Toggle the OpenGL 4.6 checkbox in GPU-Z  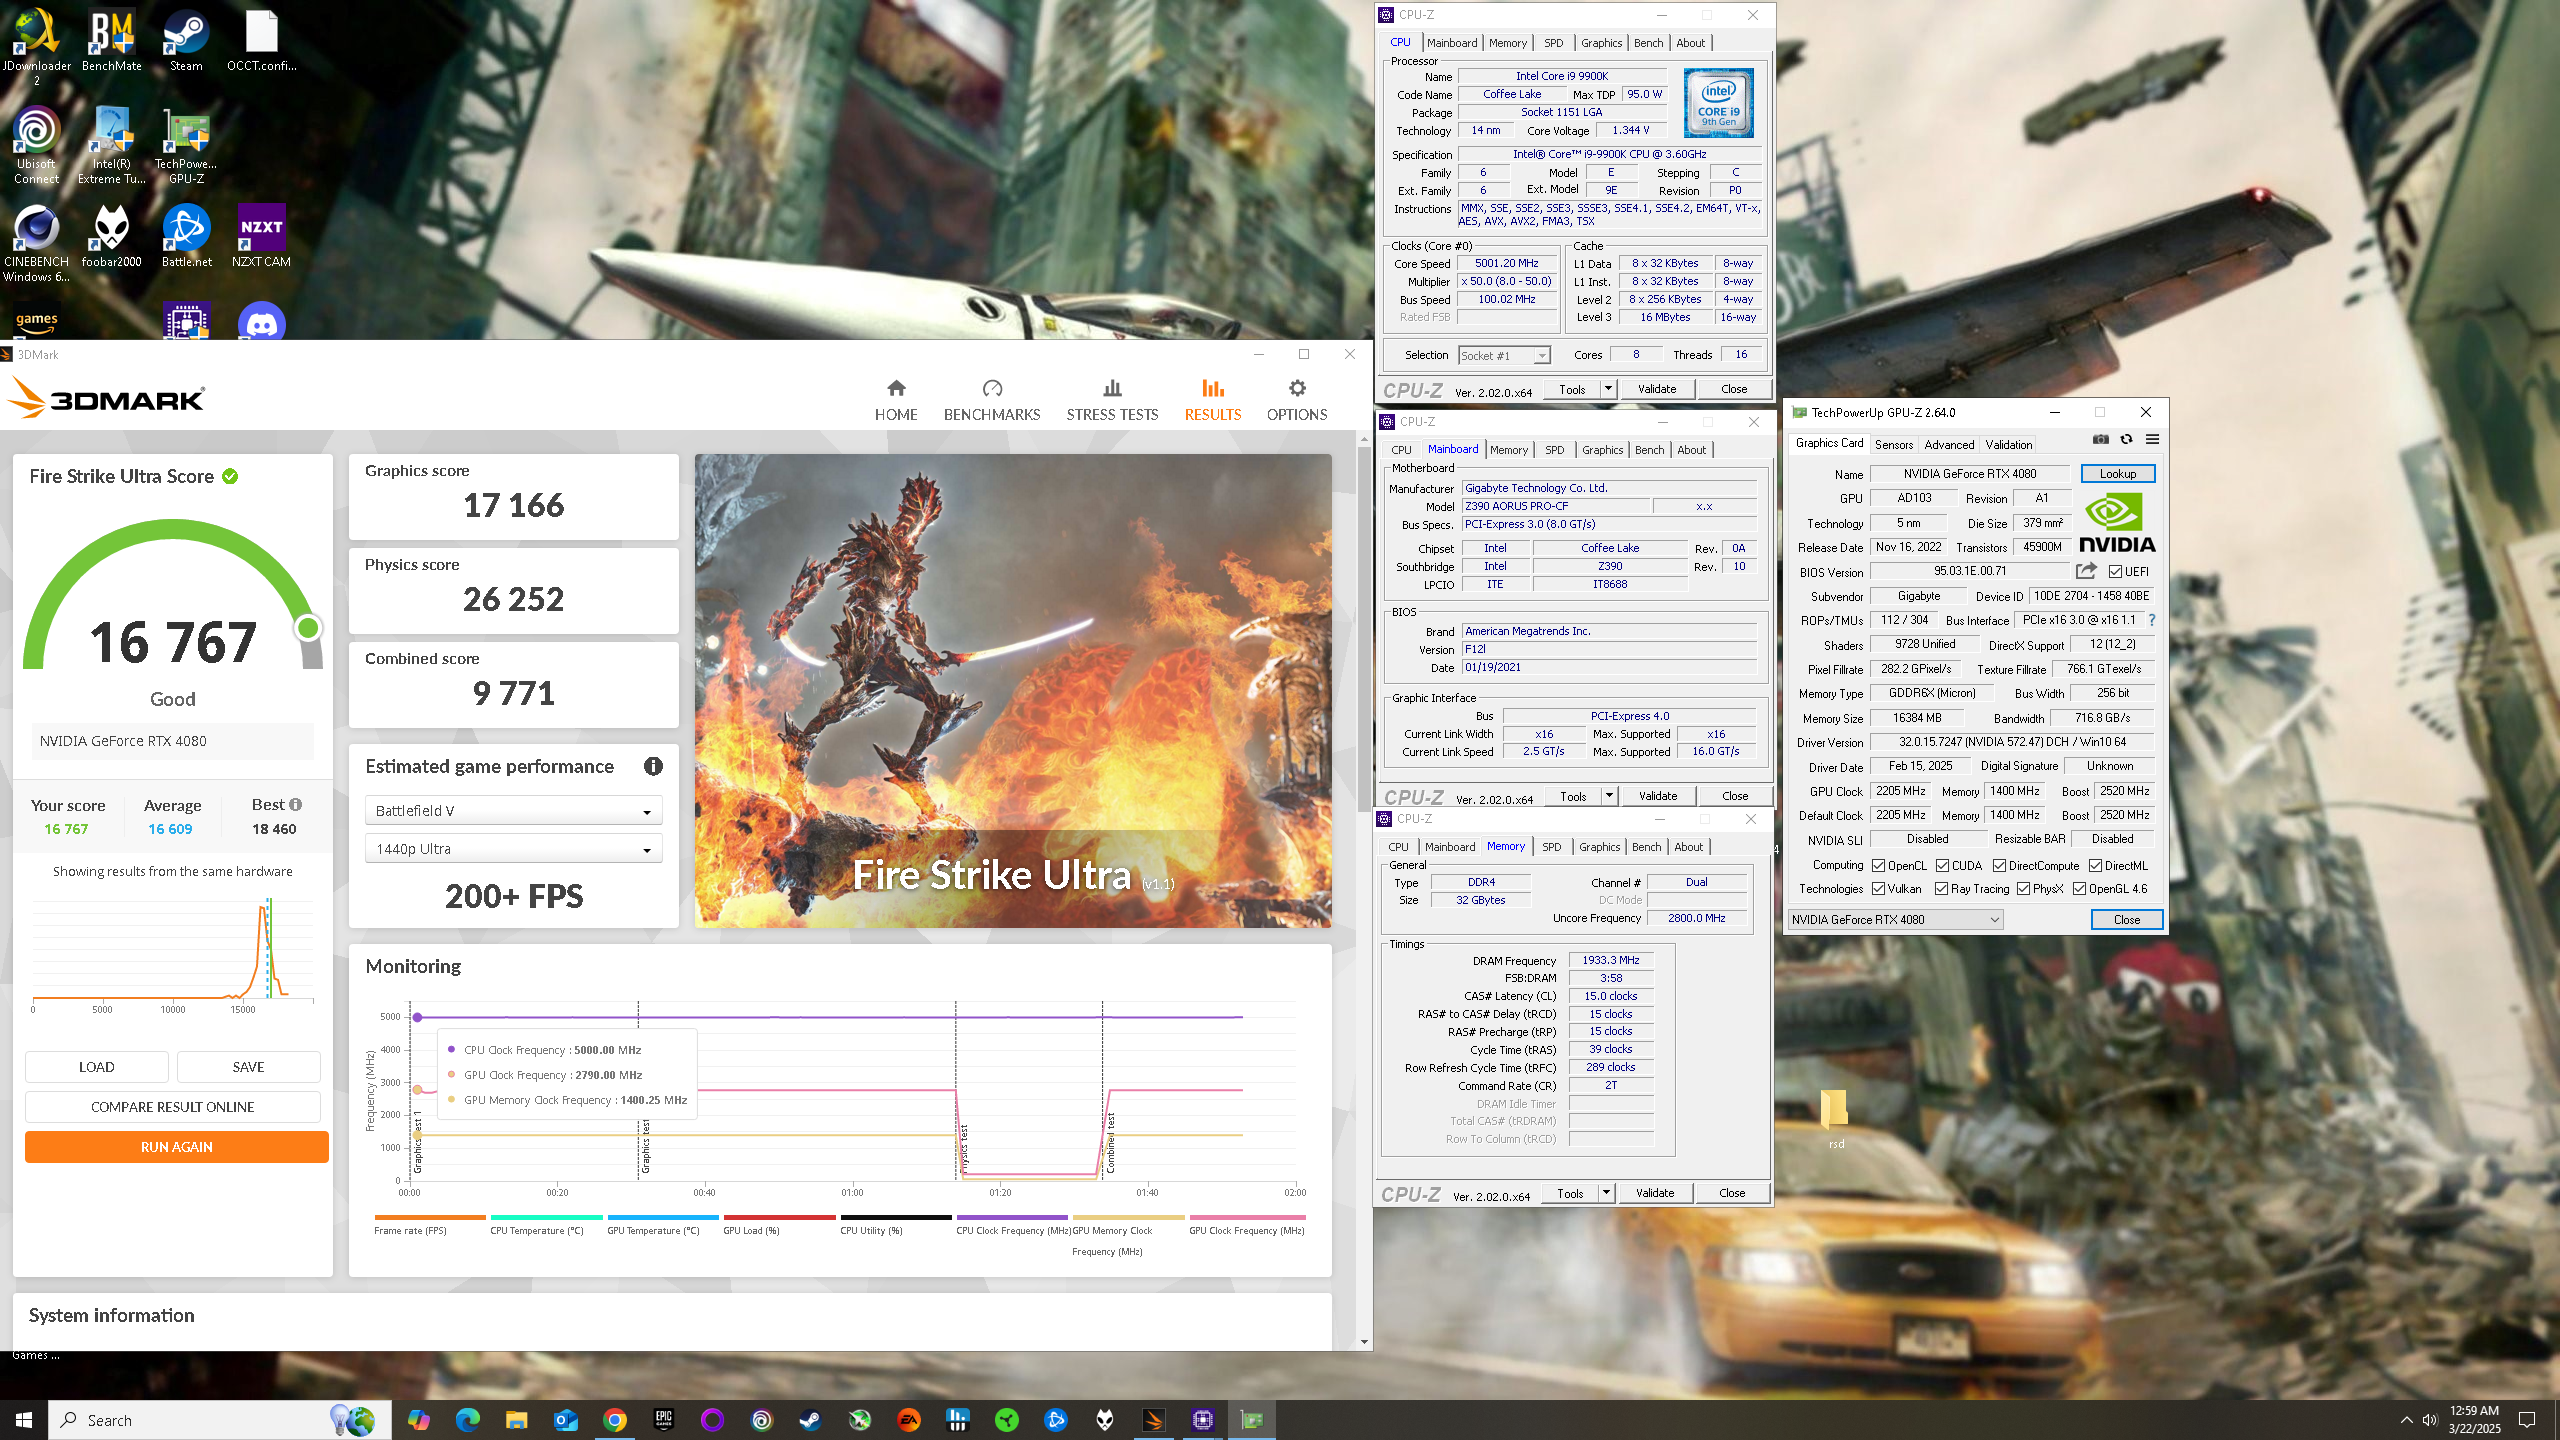click(x=2080, y=889)
